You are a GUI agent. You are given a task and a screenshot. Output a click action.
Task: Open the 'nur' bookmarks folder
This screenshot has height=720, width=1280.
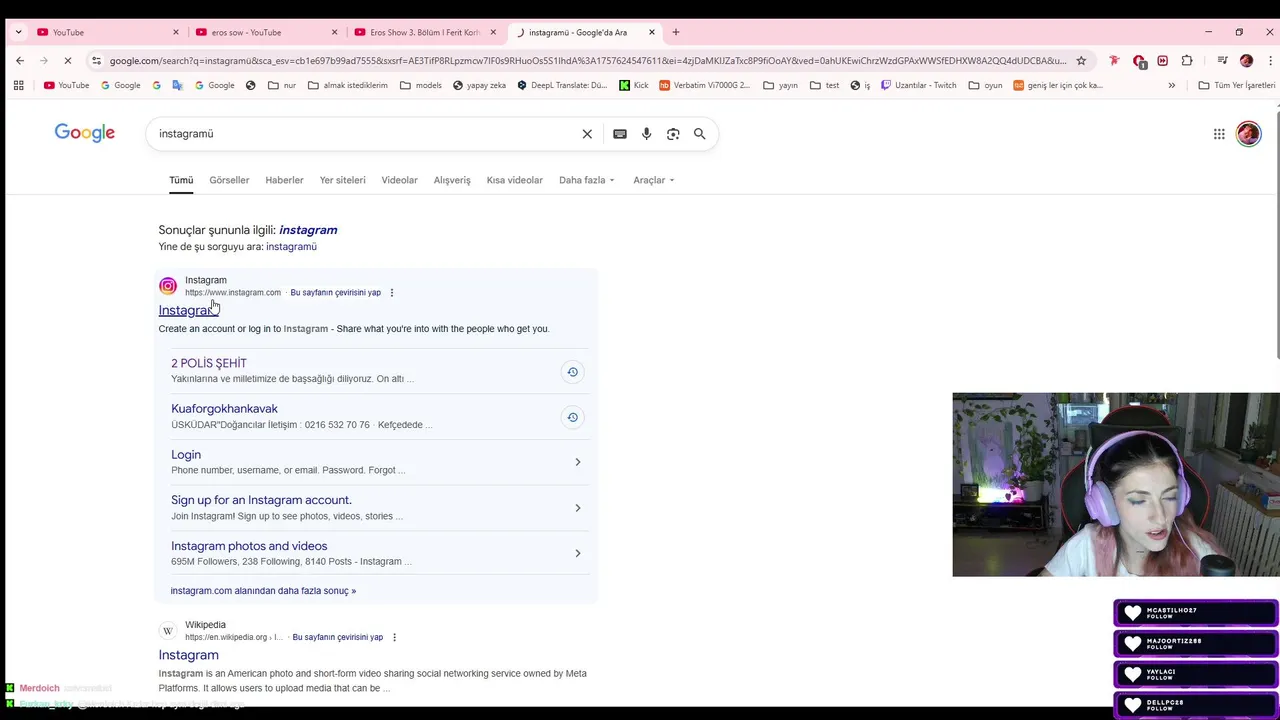click(x=282, y=85)
